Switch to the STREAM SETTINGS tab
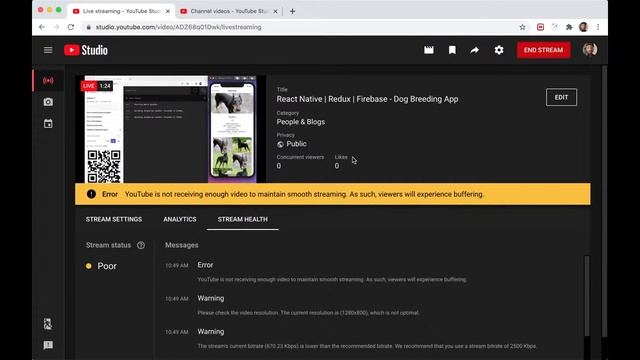The image size is (640, 360). click(114, 219)
